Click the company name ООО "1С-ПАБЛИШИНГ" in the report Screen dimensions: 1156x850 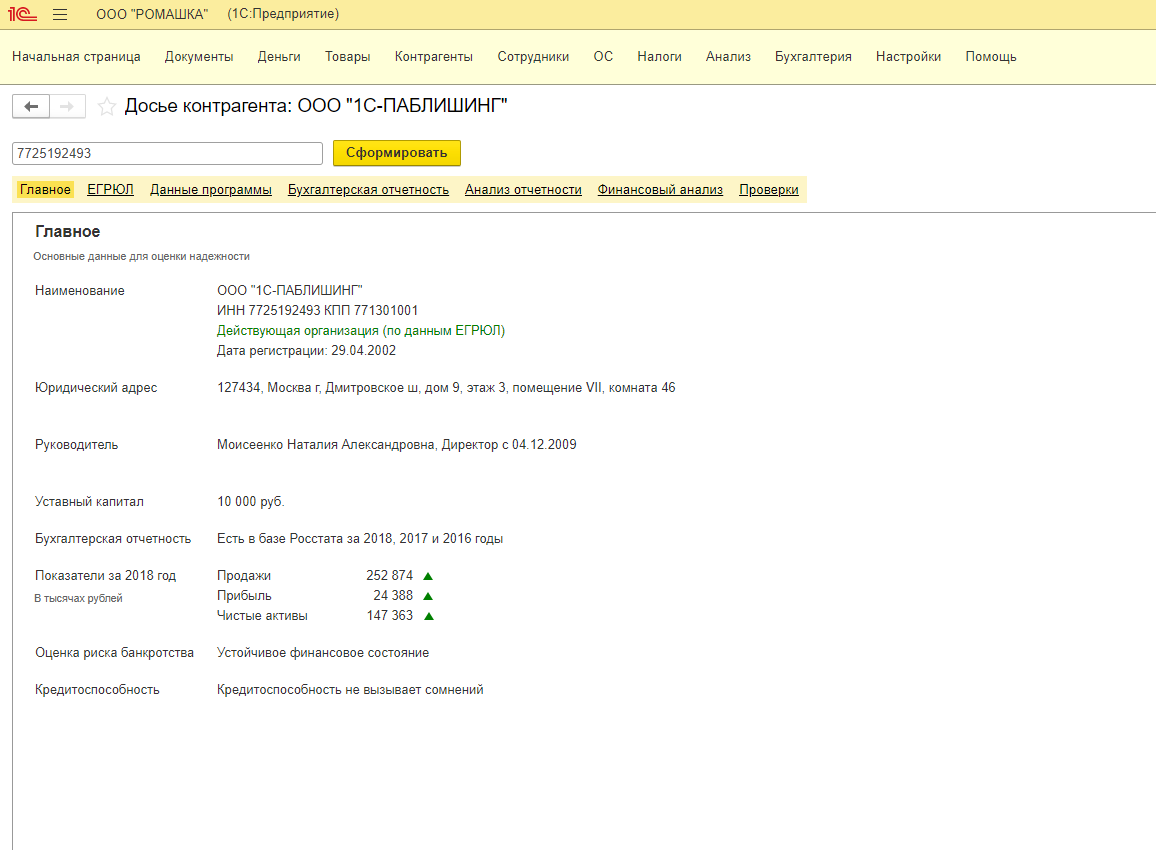(x=290, y=290)
